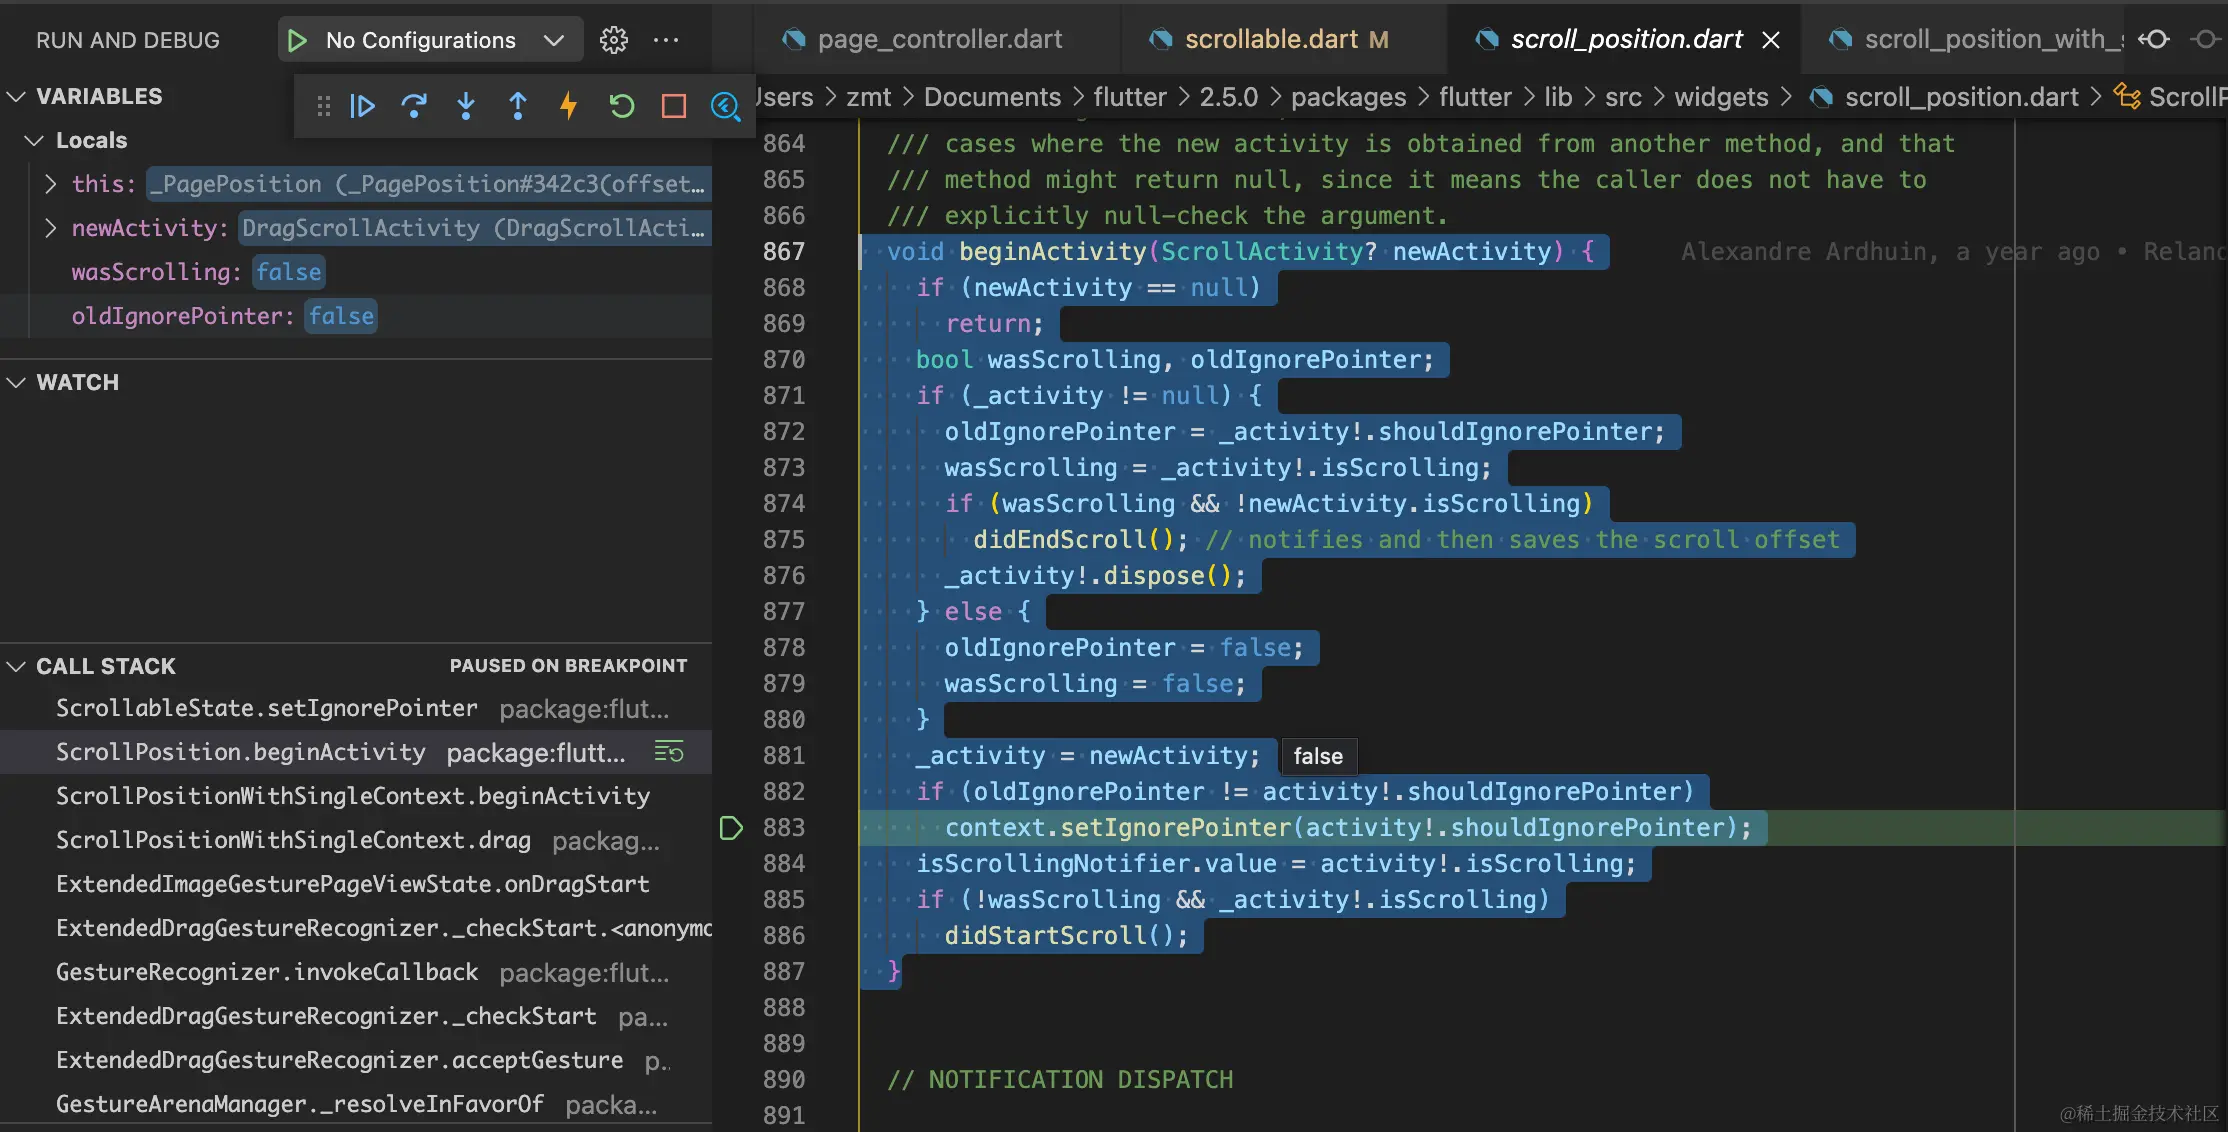
Task: Click the 'flutter' breadcrumb after Documents
Action: 1130,98
